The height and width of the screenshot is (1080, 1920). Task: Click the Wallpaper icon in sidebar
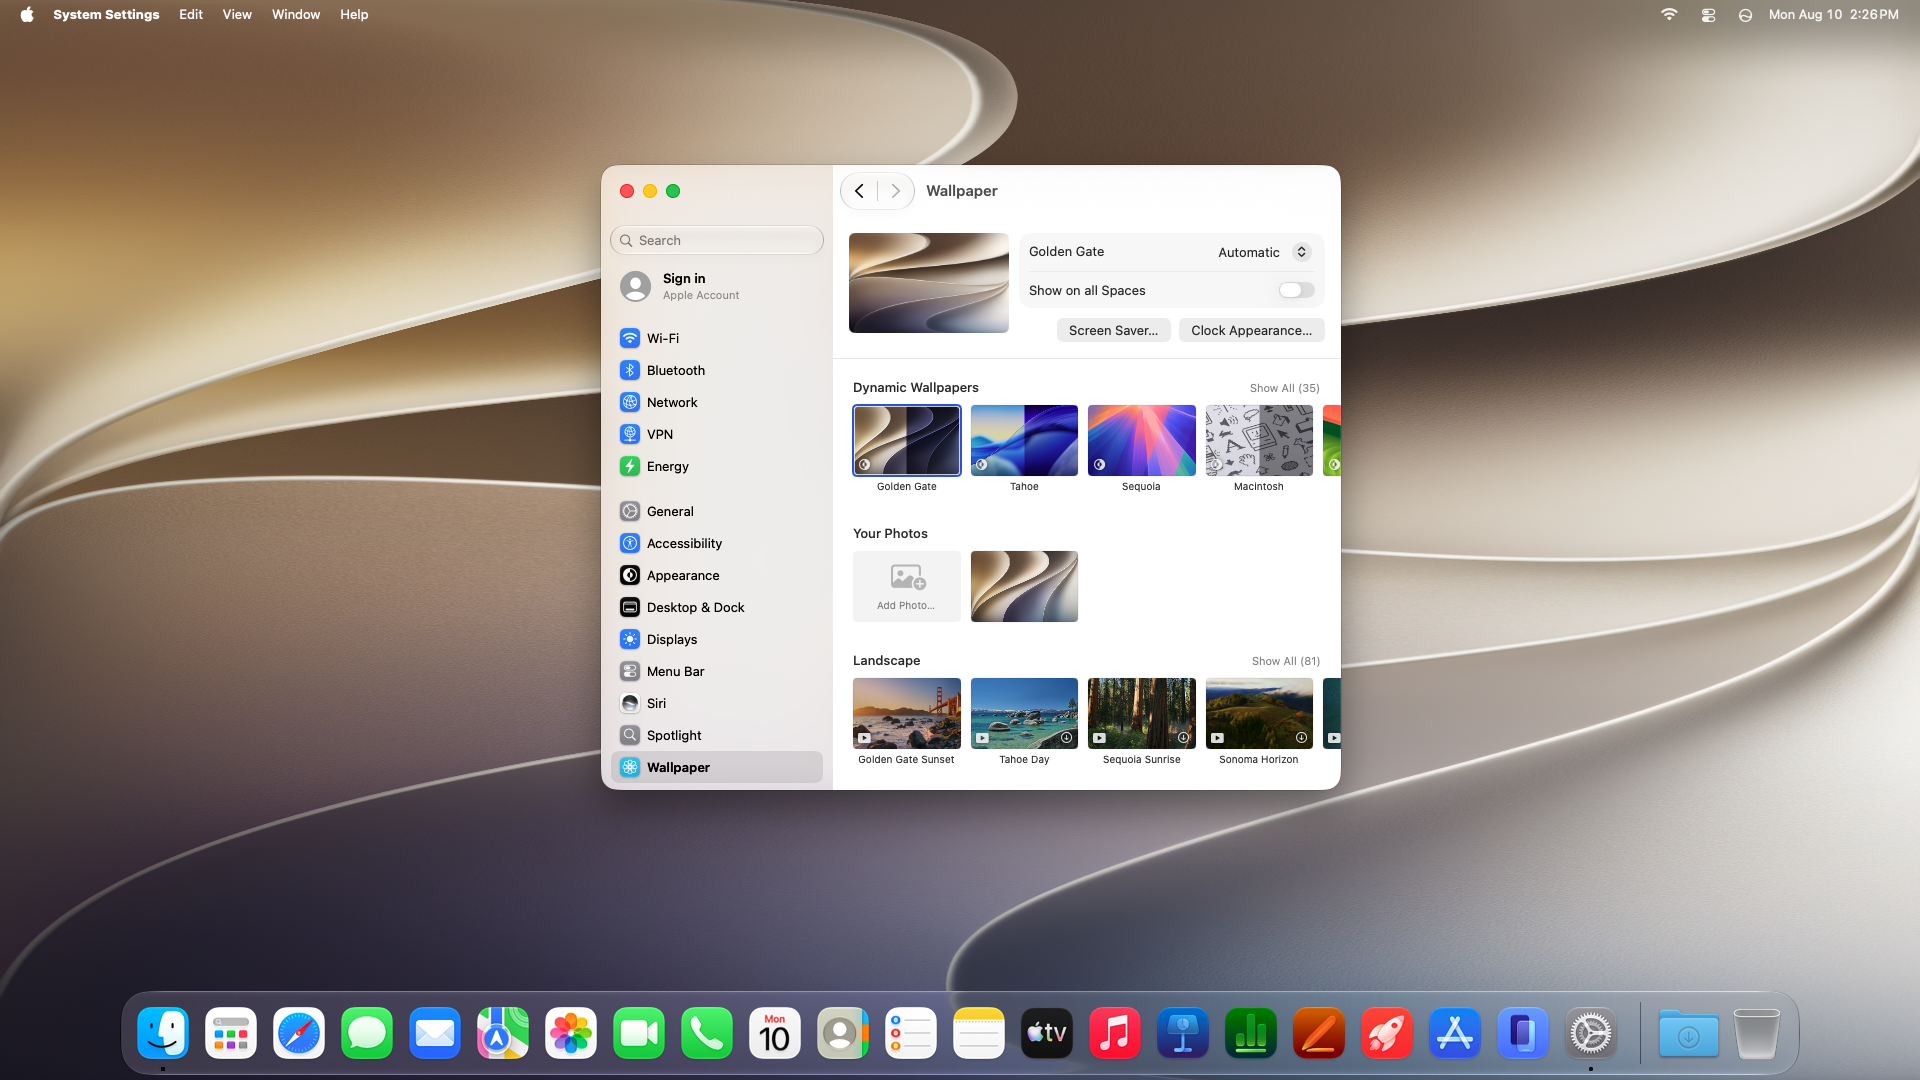click(630, 767)
